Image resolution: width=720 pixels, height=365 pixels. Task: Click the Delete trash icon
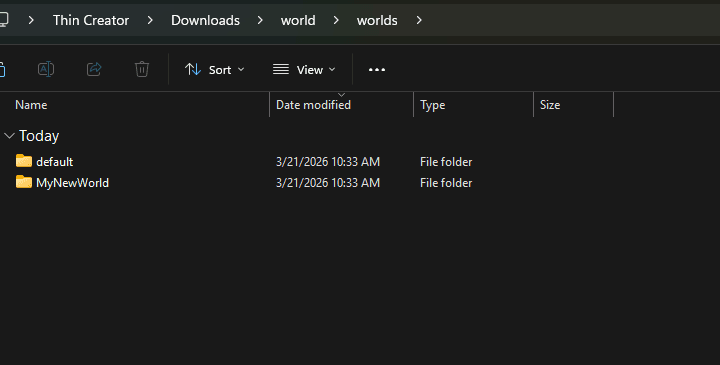click(x=142, y=69)
